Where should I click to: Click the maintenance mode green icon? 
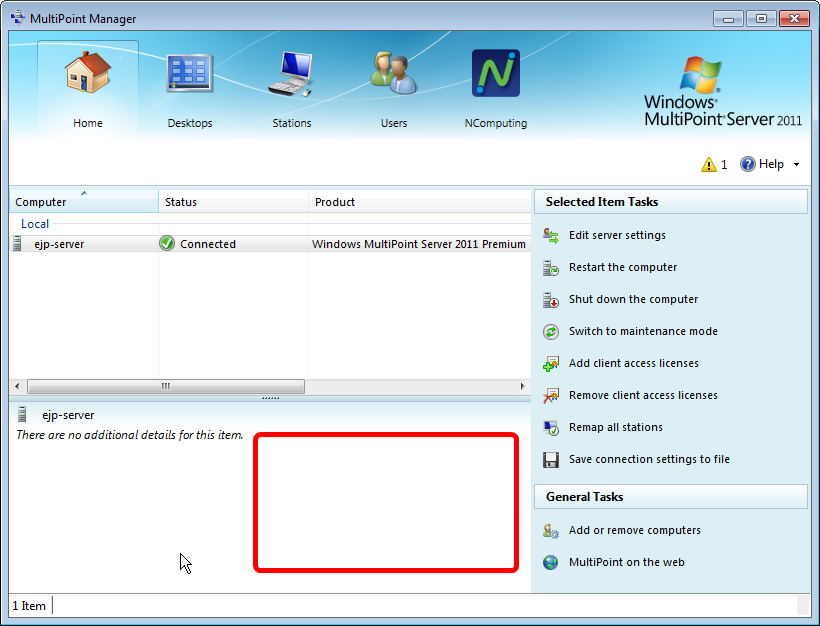coord(551,332)
